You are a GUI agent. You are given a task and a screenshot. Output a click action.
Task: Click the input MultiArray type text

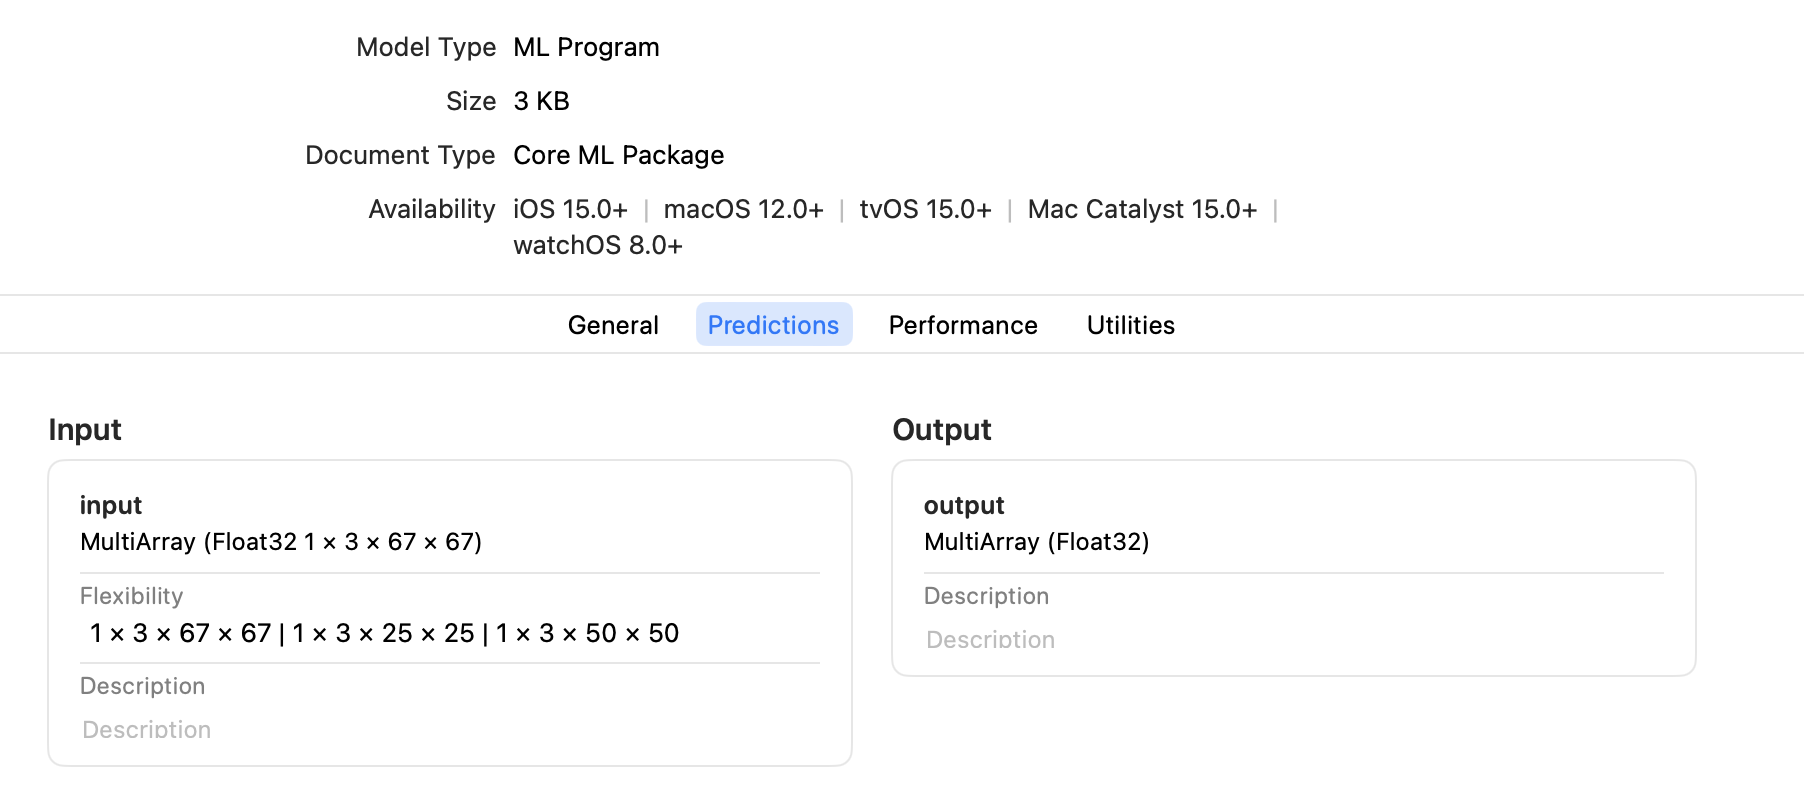click(x=281, y=542)
